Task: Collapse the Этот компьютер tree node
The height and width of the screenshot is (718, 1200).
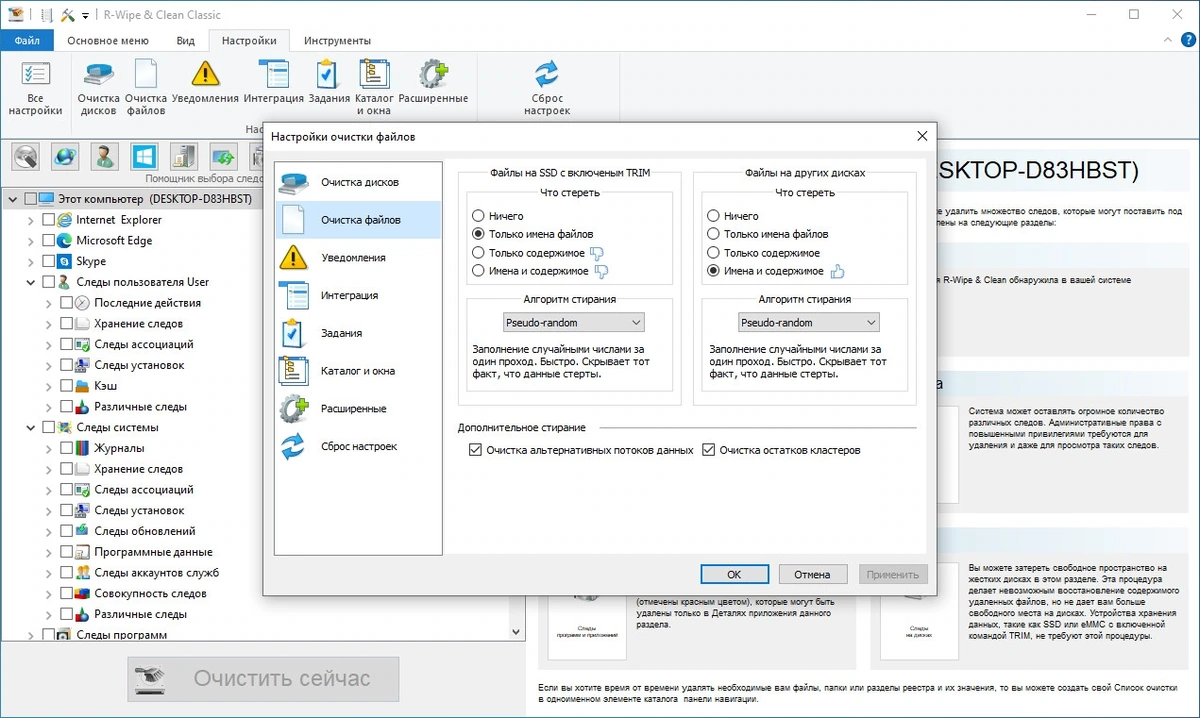Action: [12, 199]
